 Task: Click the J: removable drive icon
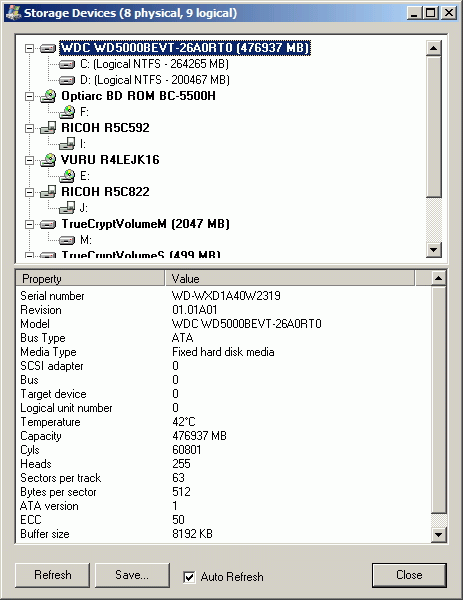(x=67, y=208)
